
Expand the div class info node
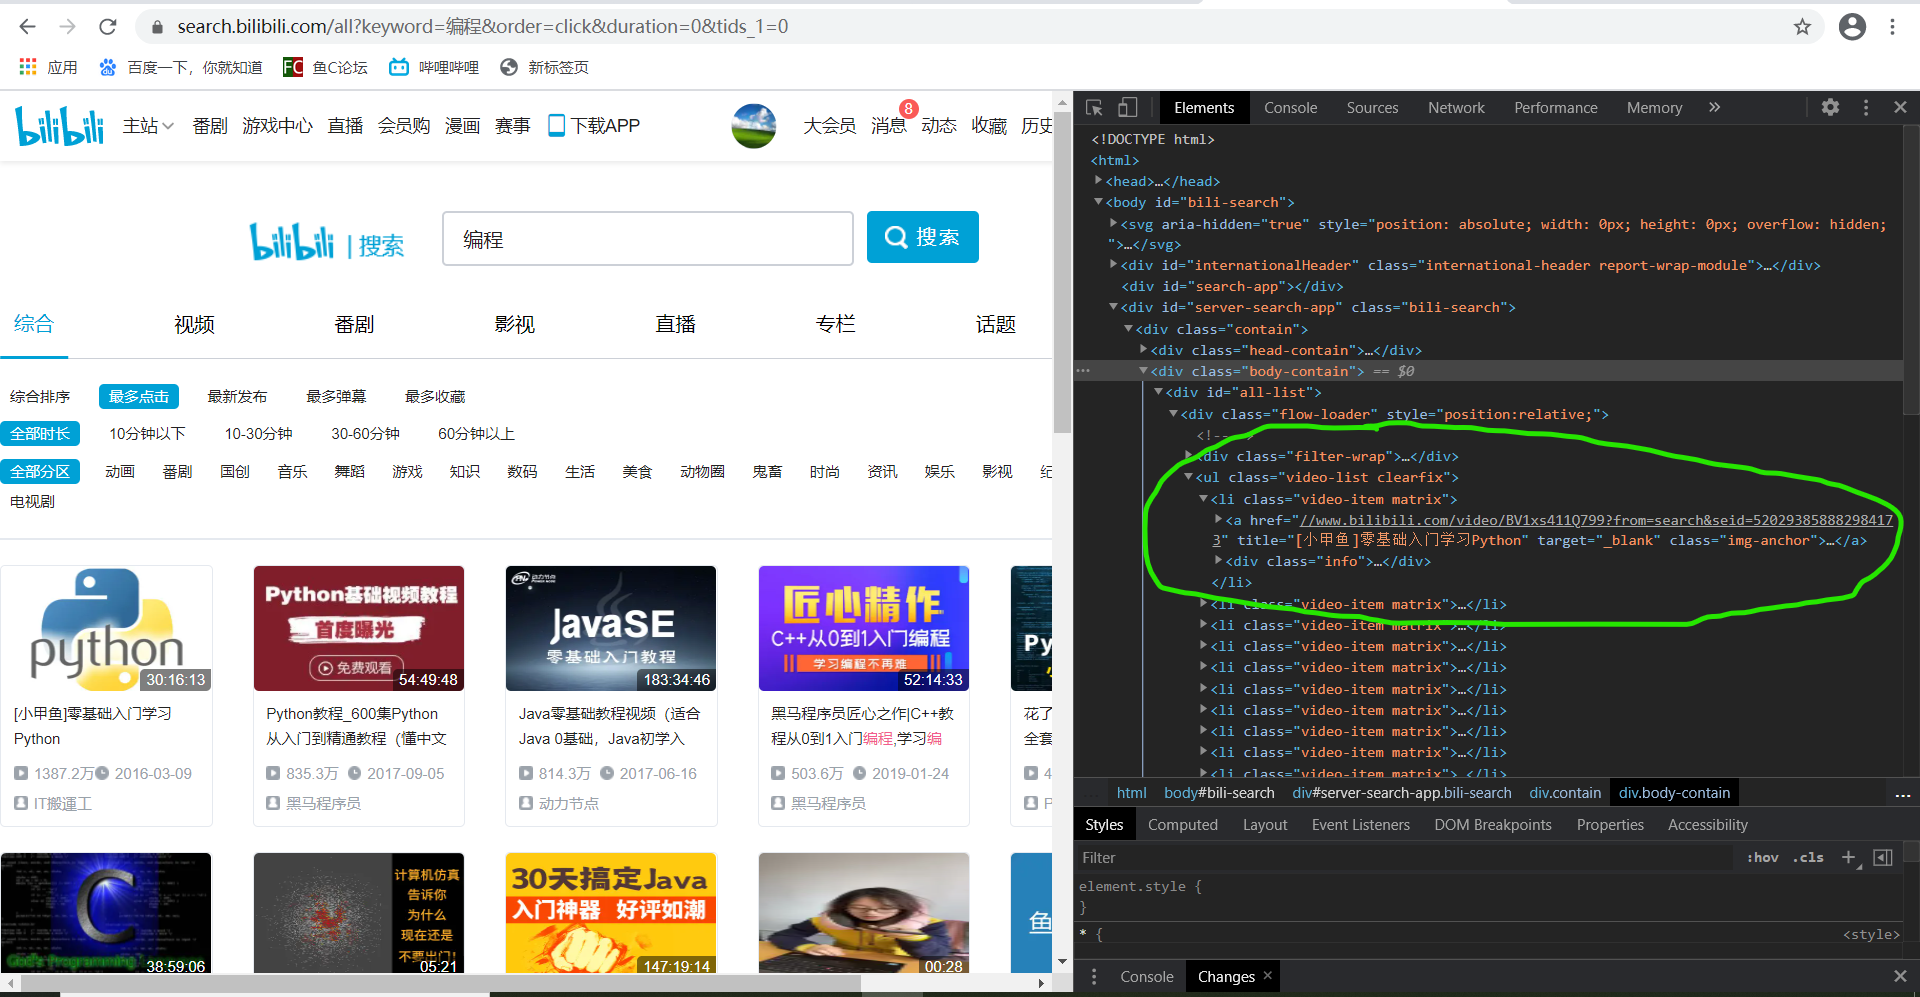tap(1218, 561)
